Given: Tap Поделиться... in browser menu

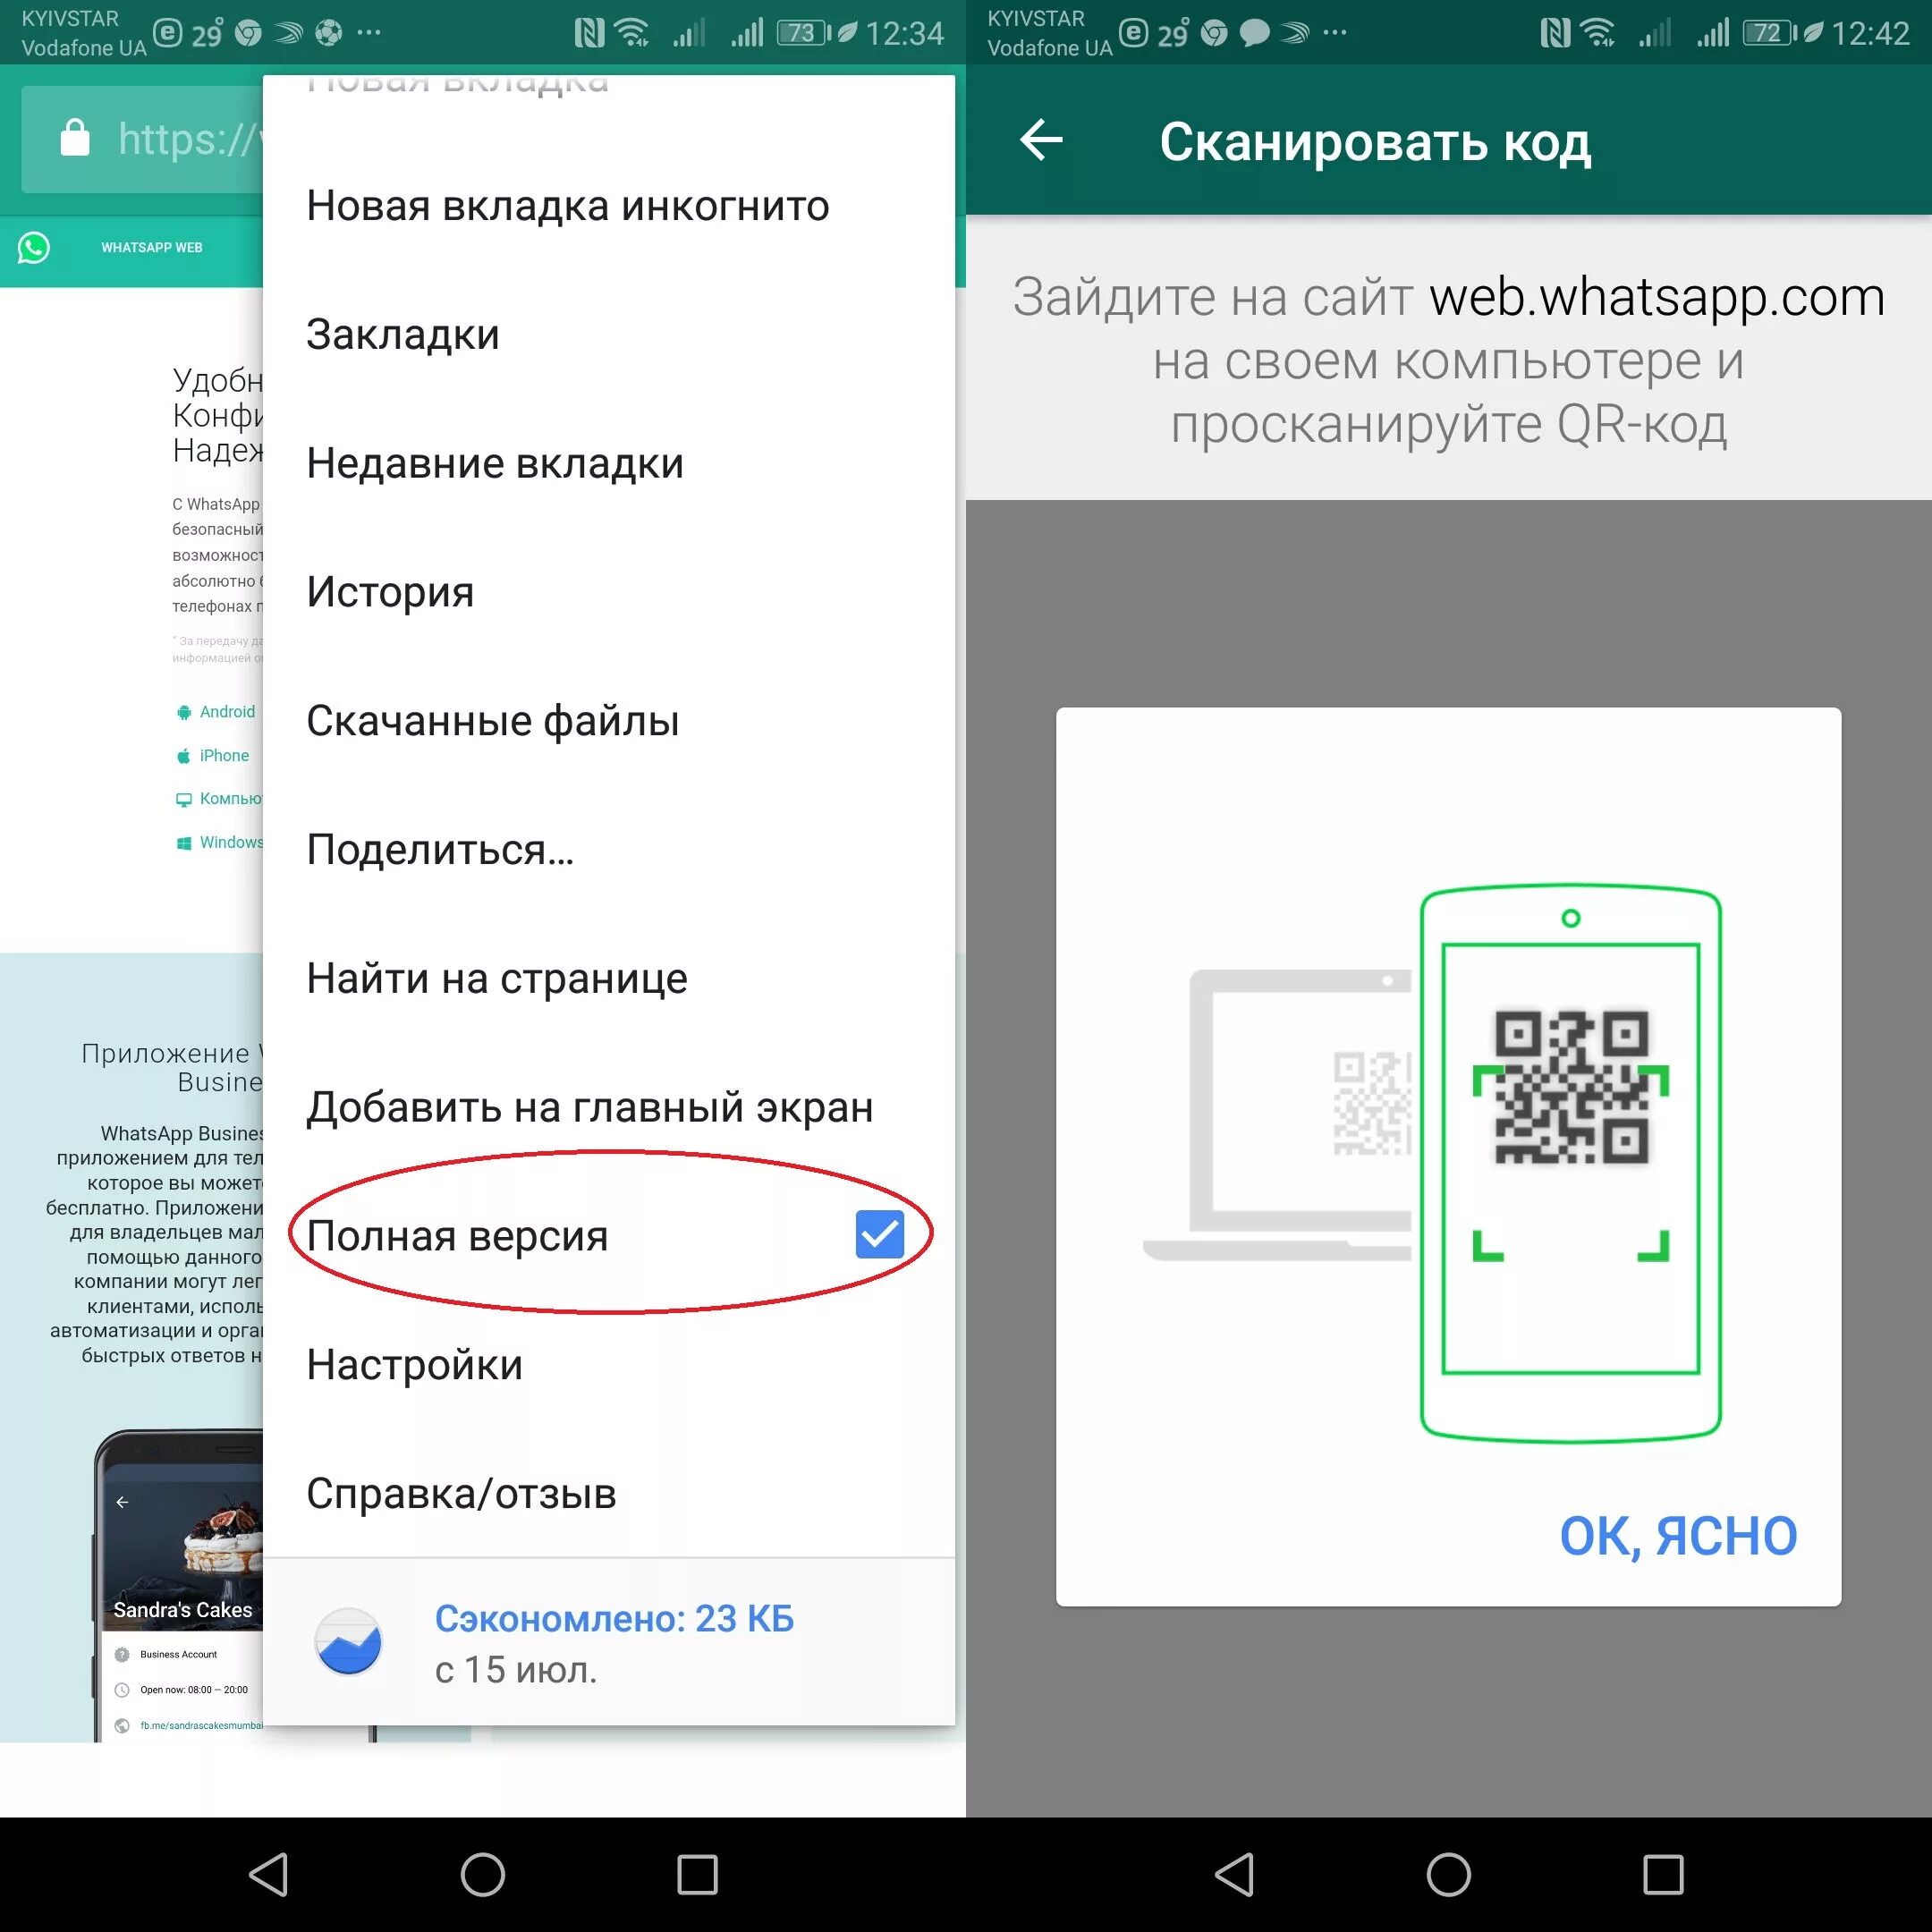Looking at the screenshot, I should pyautogui.click(x=476, y=849).
